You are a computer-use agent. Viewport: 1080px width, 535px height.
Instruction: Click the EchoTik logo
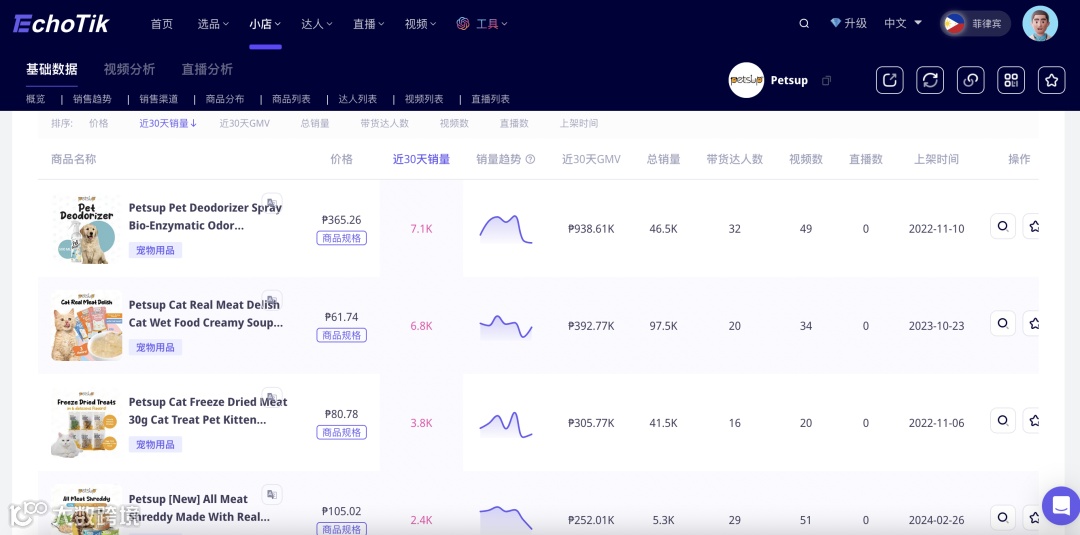(61, 24)
